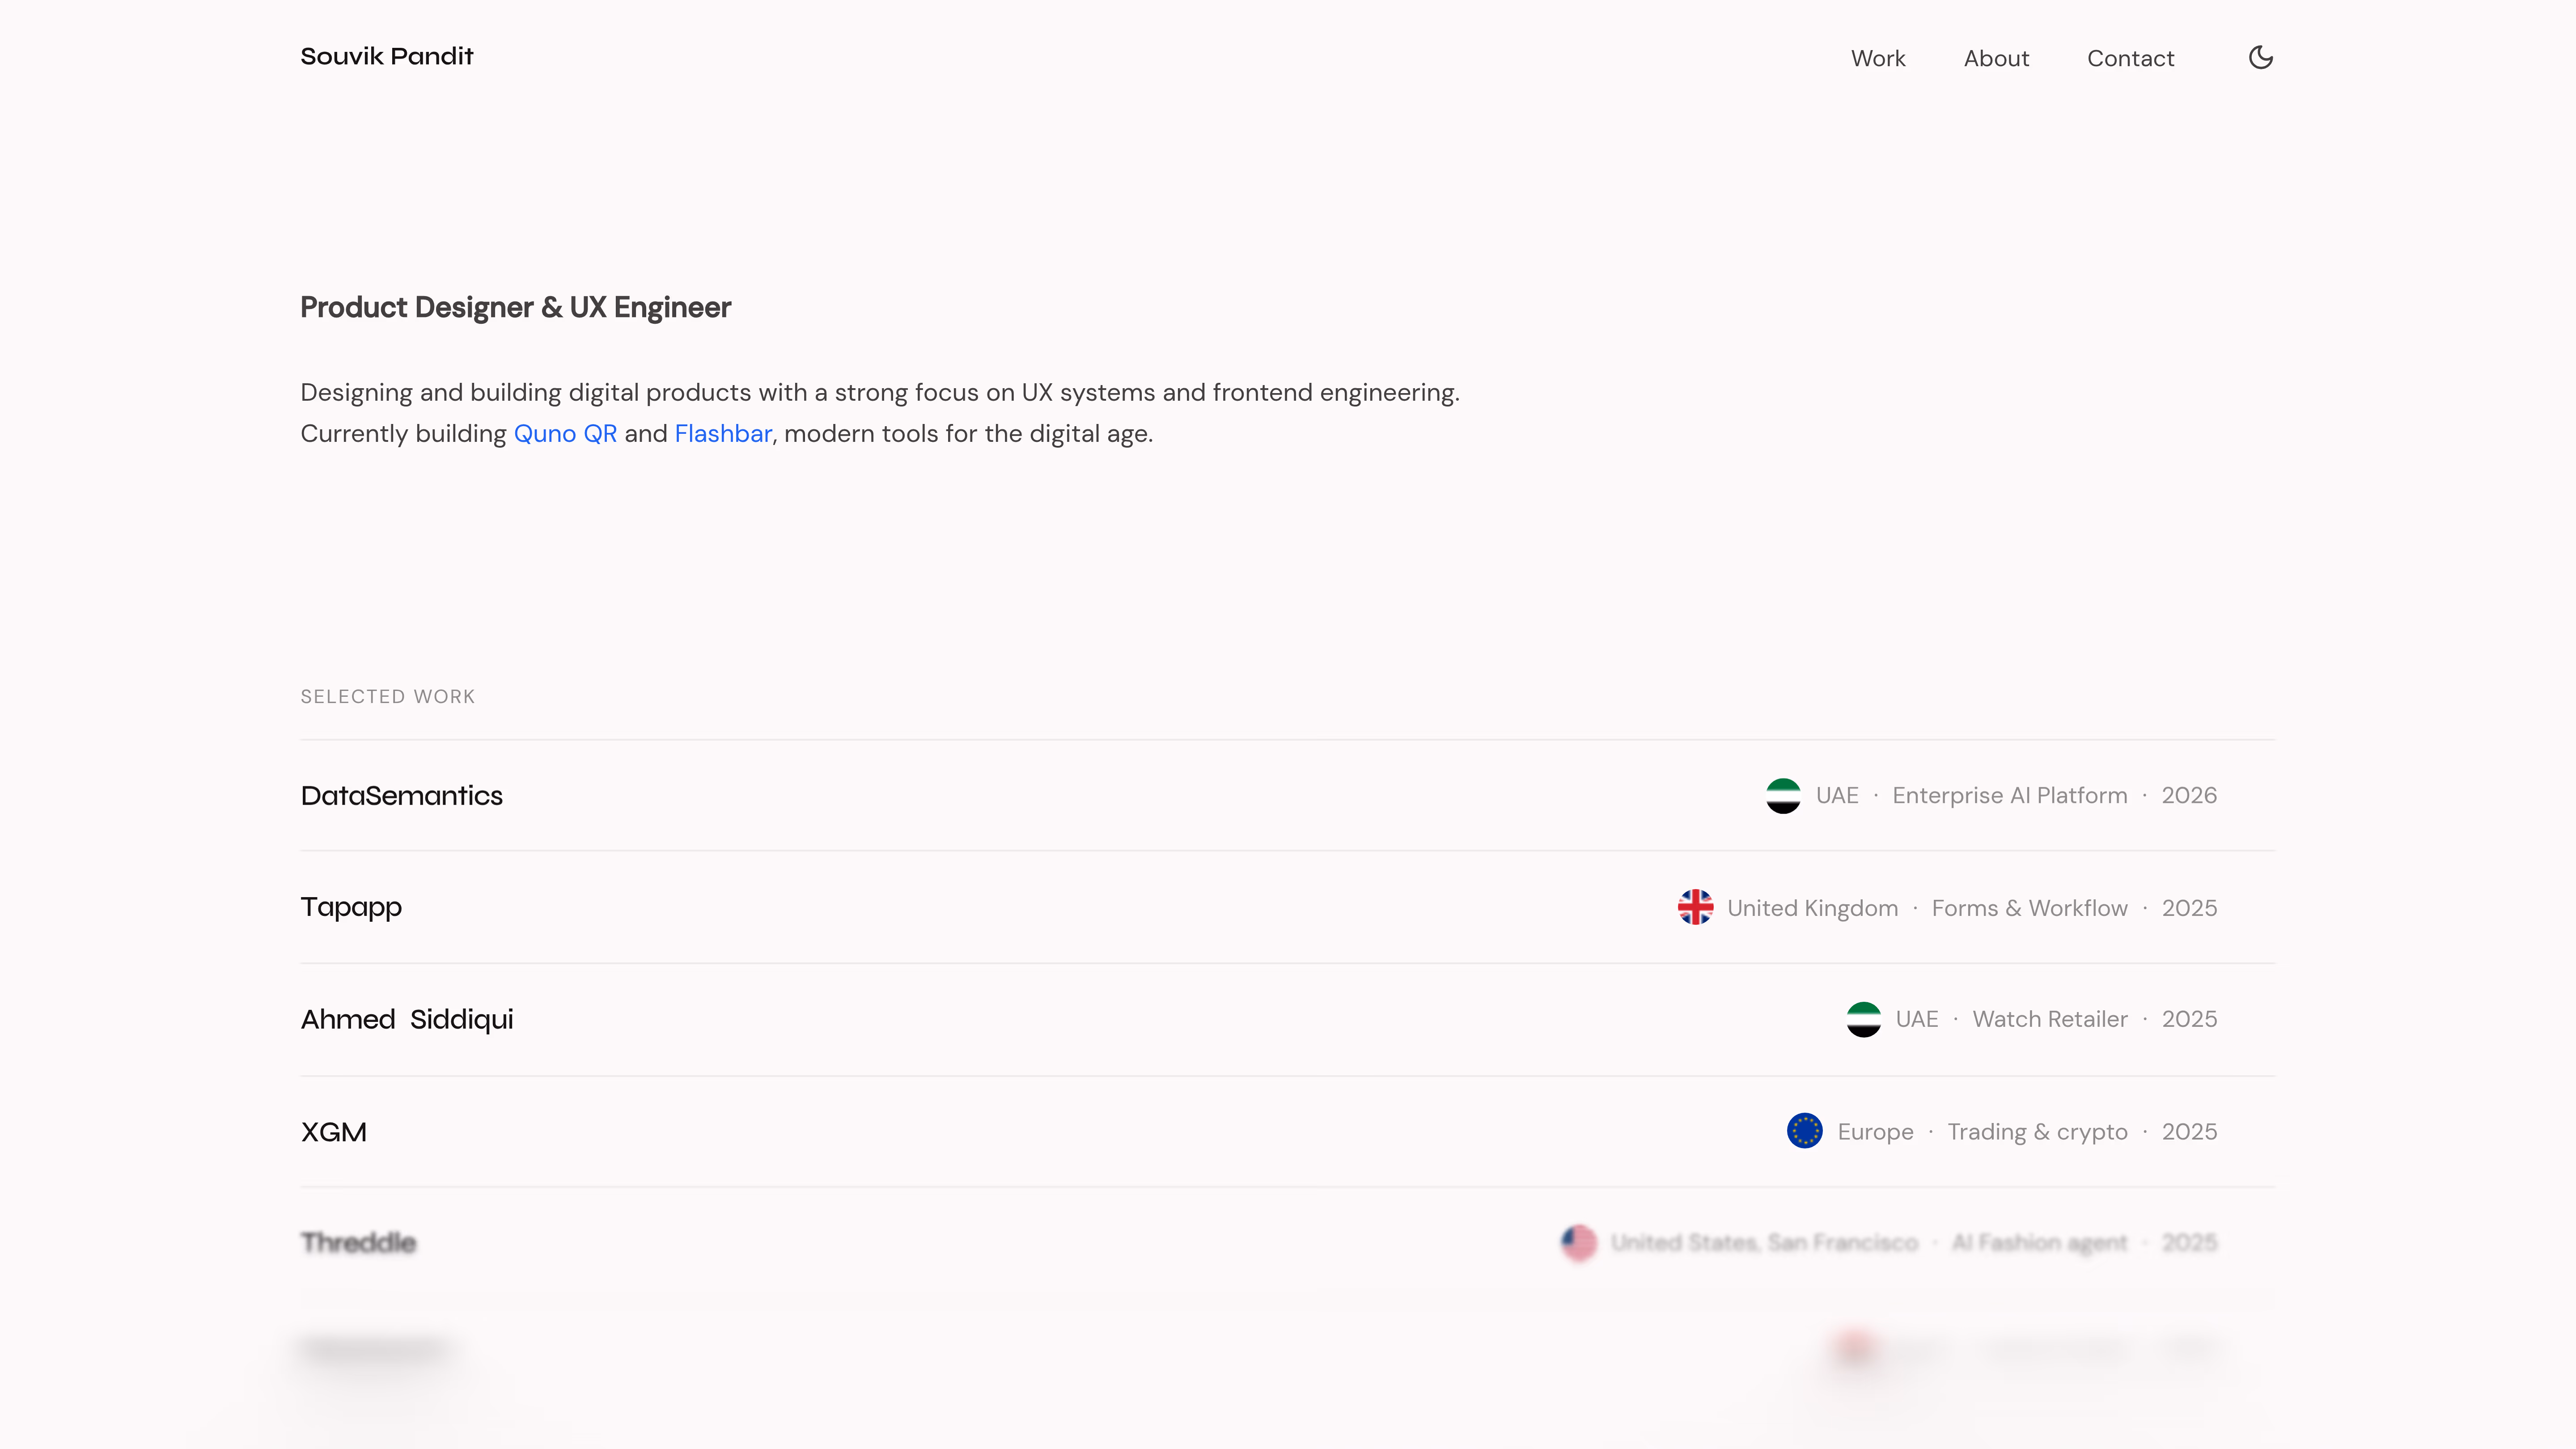The height and width of the screenshot is (1449, 2576).
Task: Open the Ahmed Siddiqui project
Action: pyautogui.click(x=1287, y=1019)
